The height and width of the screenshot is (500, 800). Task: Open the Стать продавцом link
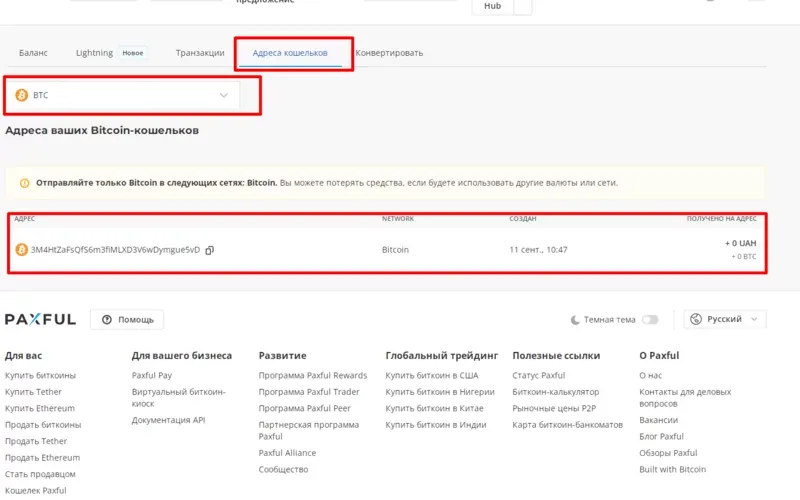coord(40,474)
